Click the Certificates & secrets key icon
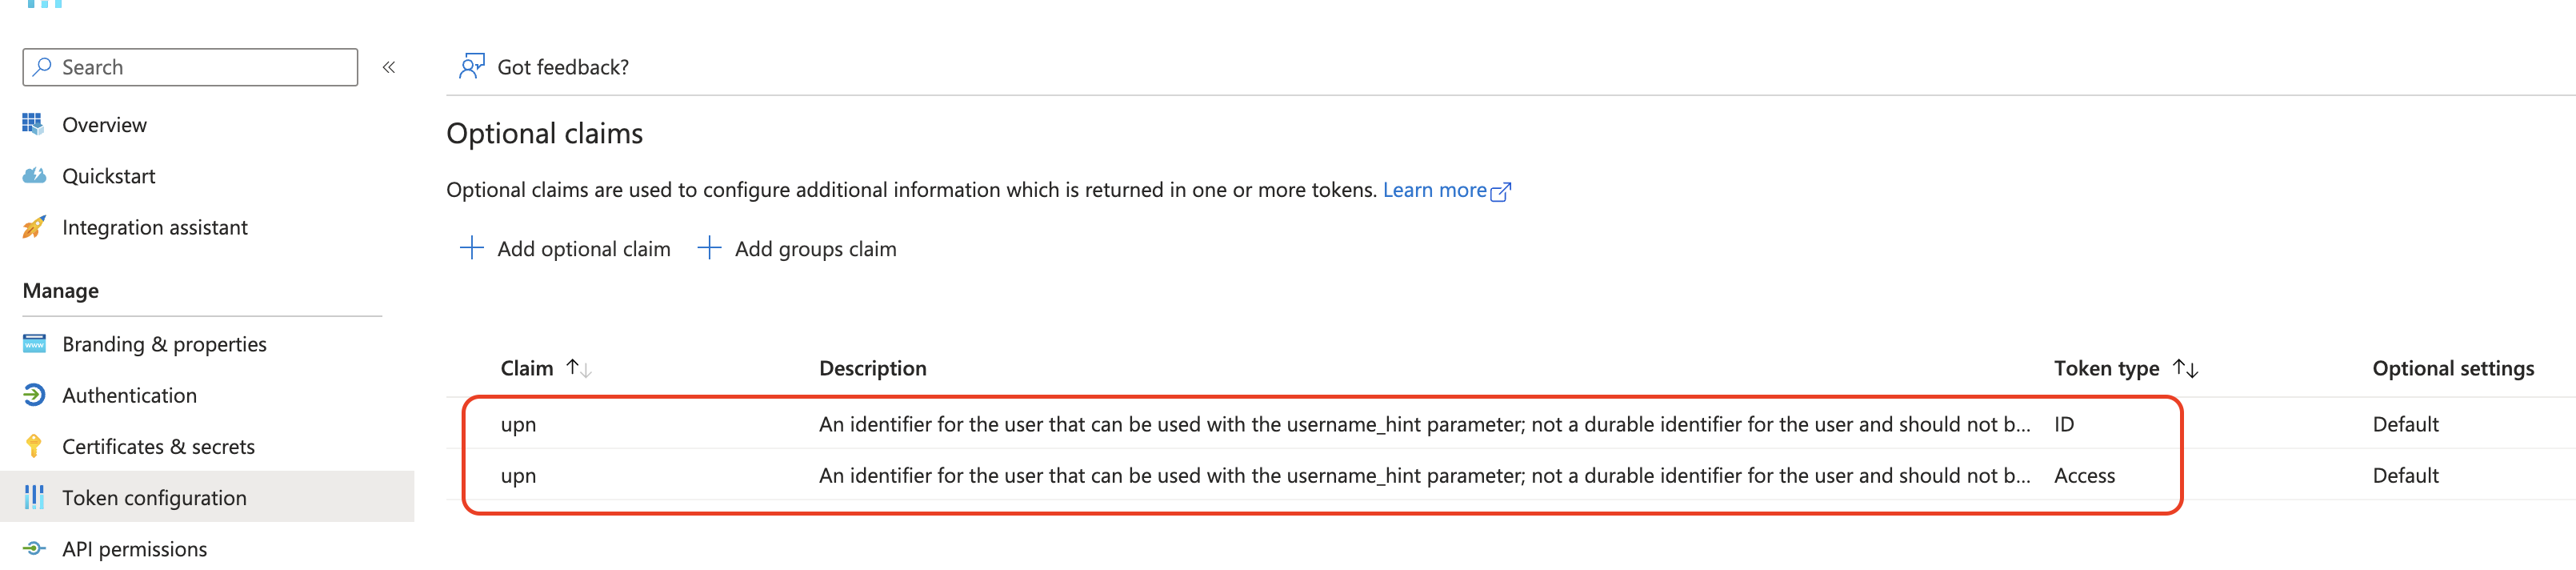2576x570 pixels. pos(33,446)
